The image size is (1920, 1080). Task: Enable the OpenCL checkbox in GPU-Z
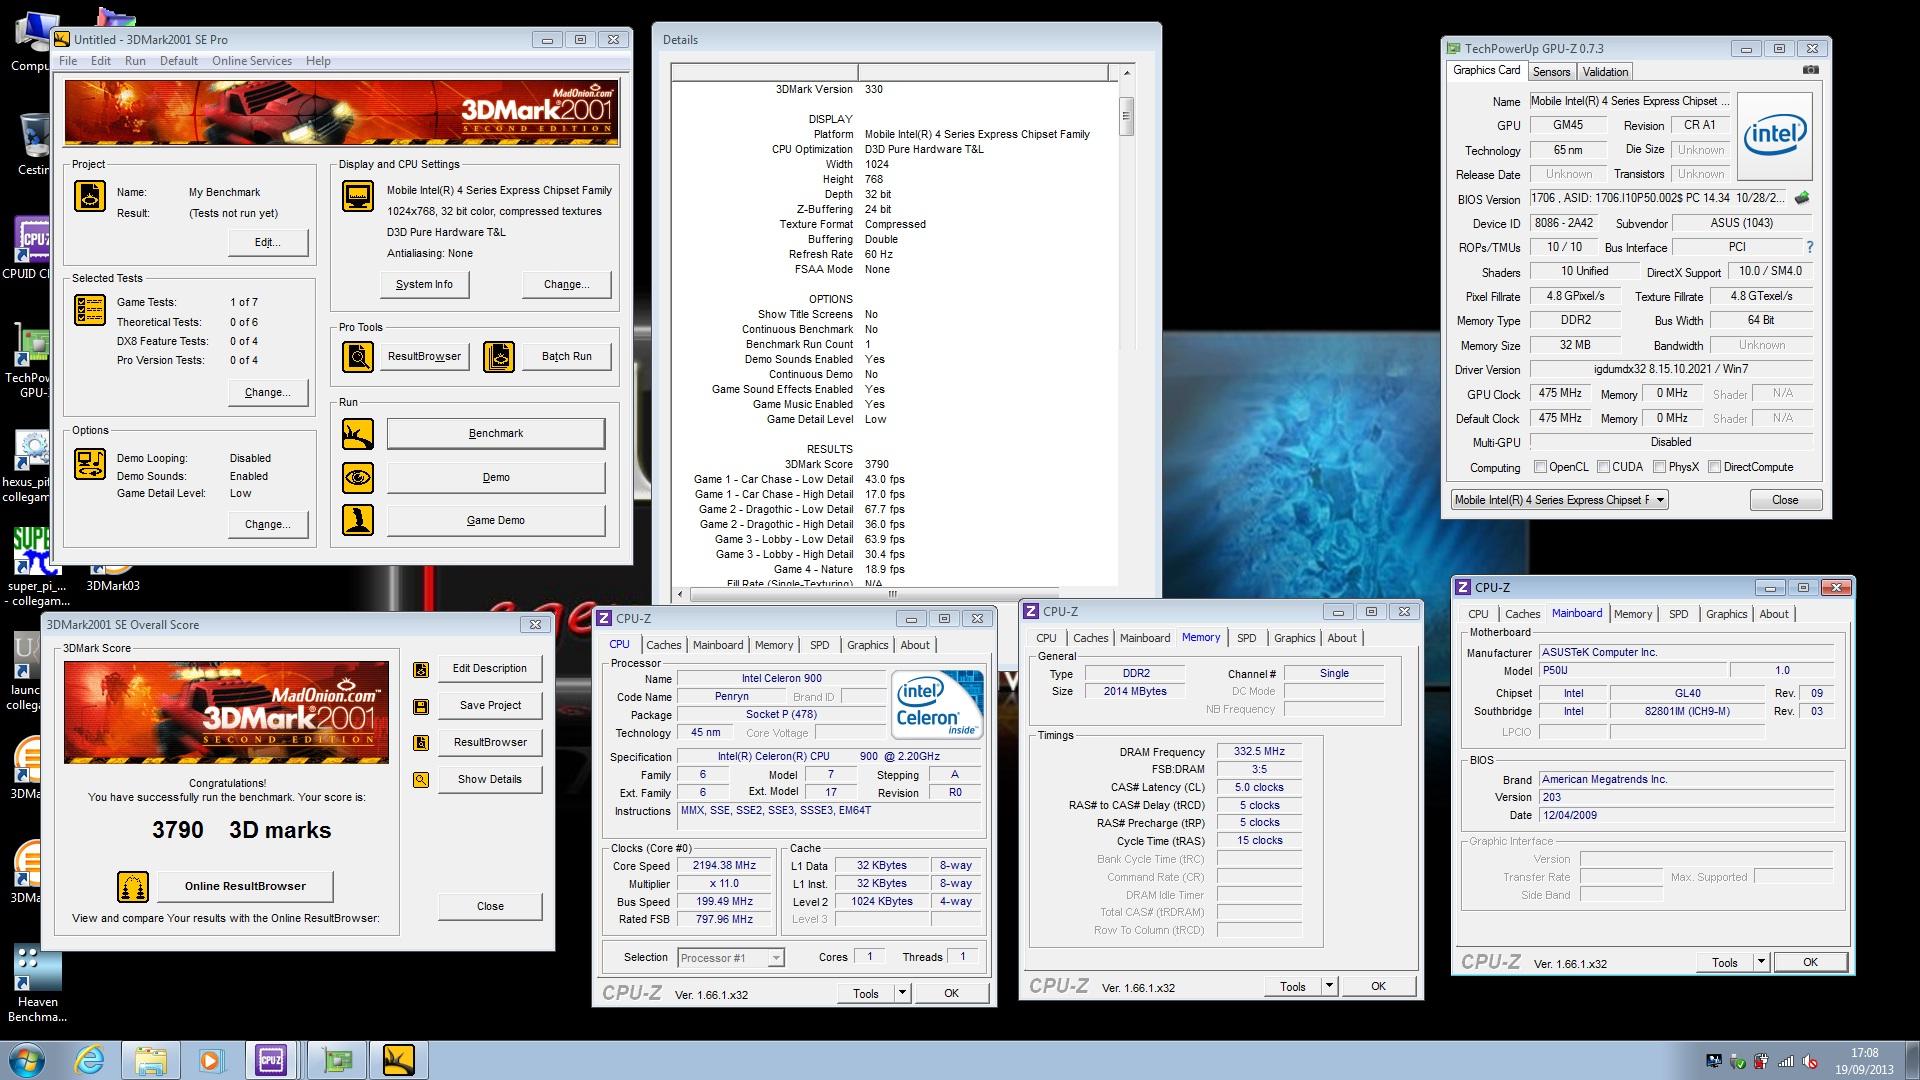1540,467
